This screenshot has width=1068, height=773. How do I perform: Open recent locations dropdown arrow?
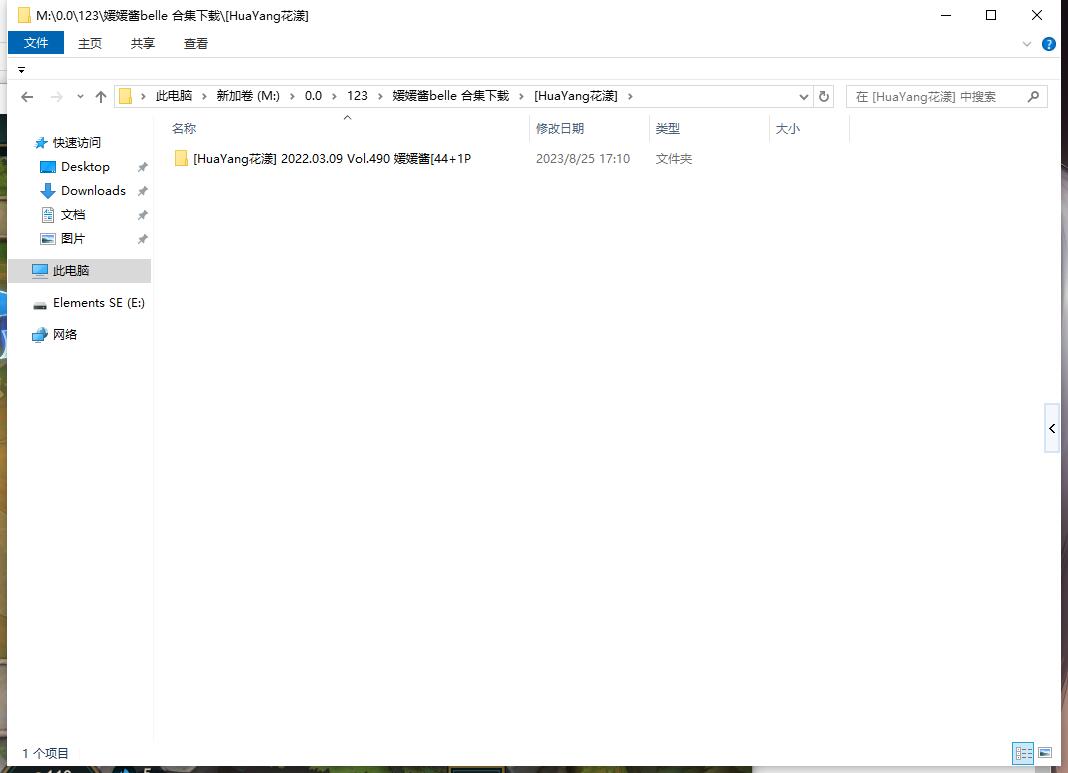pyautogui.click(x=80, y=97)
